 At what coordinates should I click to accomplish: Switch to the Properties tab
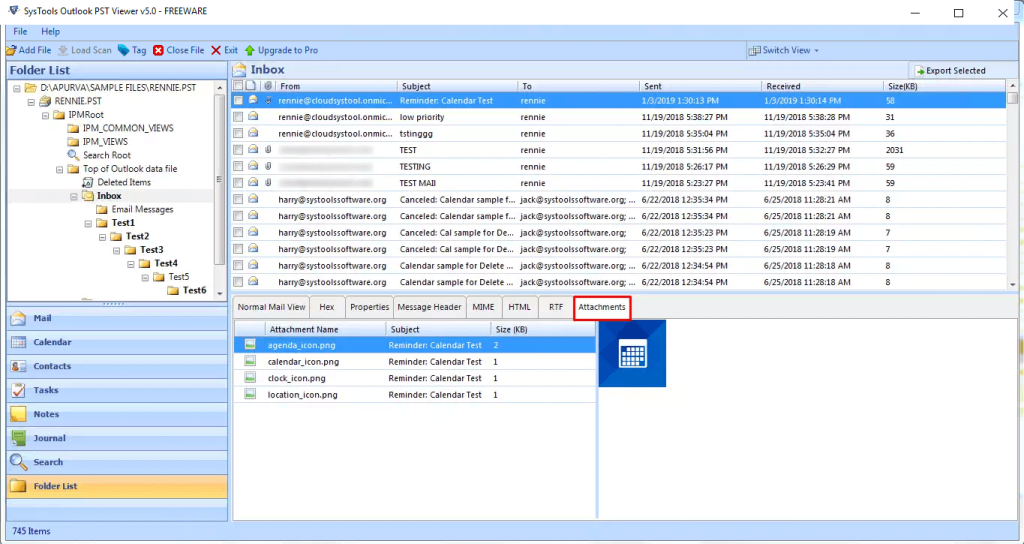[369, 307]
